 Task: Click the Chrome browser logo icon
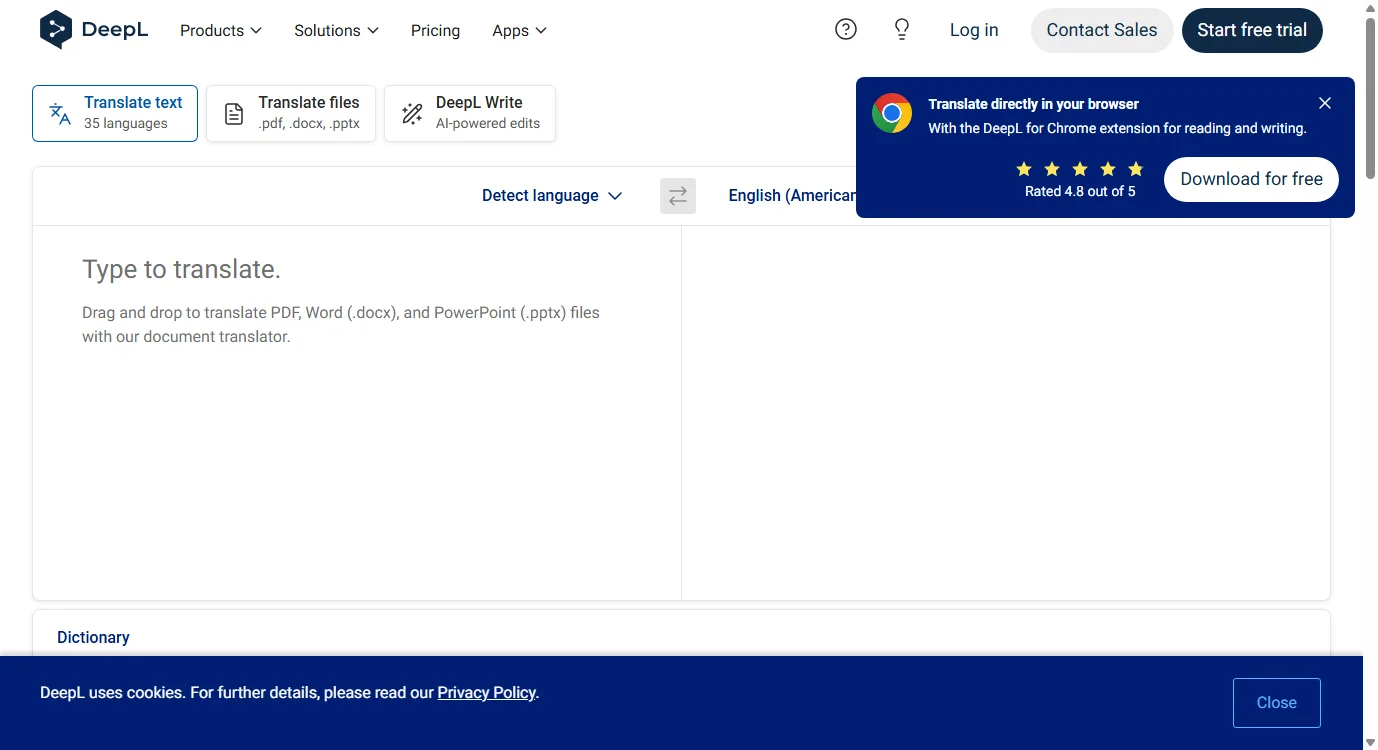click(x=892, y=114)
